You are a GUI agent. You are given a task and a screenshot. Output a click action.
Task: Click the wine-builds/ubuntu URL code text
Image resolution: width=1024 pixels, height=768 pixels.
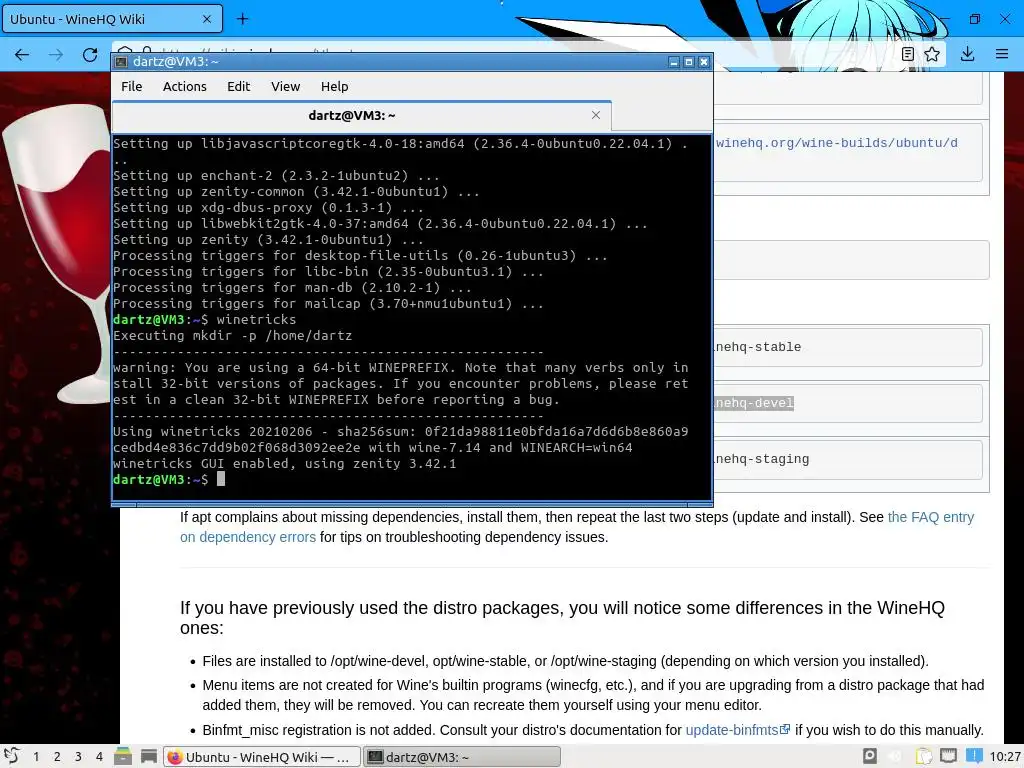(837, 143)
